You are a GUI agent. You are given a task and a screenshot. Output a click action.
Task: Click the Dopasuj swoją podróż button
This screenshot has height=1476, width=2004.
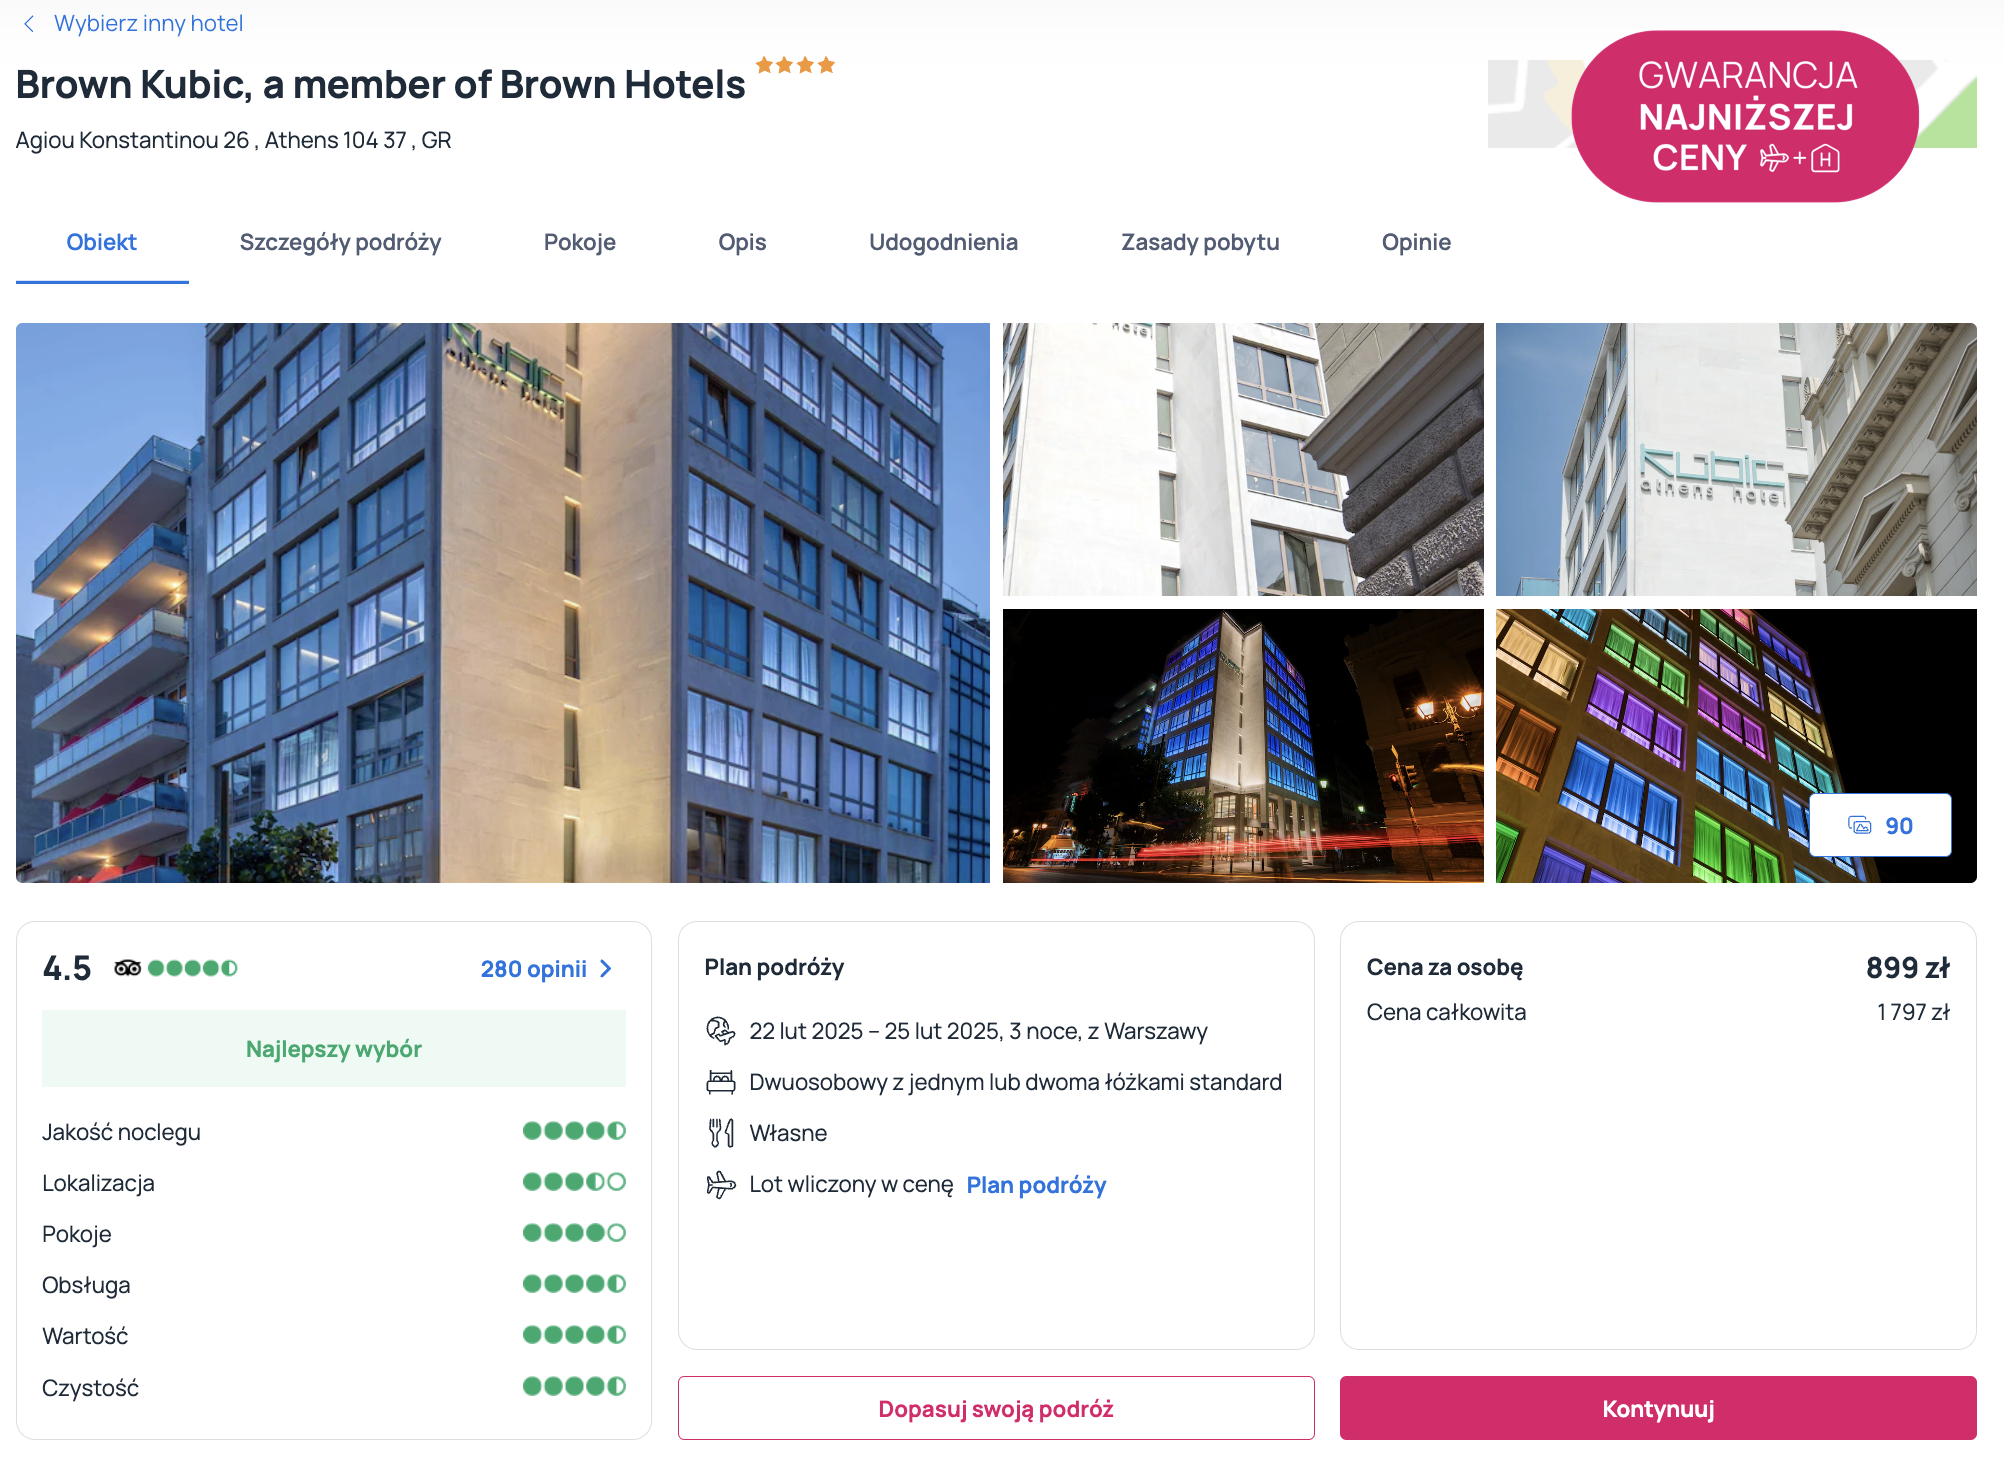pyautogui.click(x=996, y=1408)
